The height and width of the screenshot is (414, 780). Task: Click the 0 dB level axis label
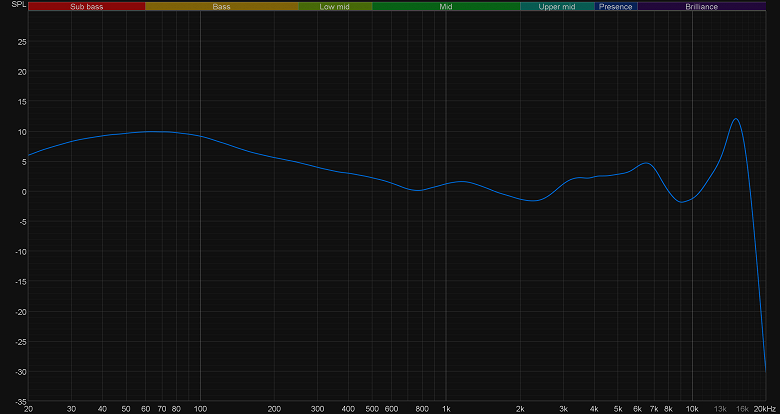coord(24,192)
